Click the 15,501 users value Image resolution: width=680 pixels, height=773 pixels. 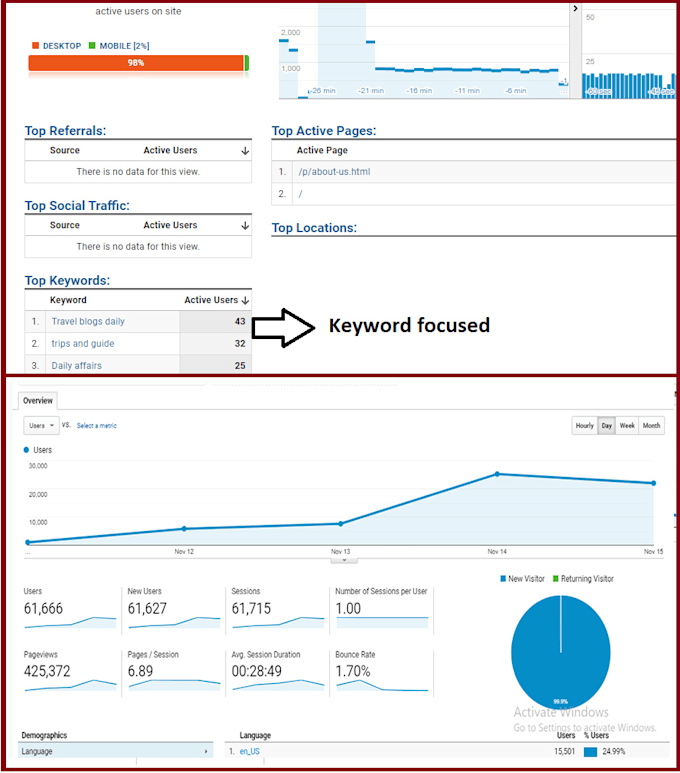tap(564, 751)
